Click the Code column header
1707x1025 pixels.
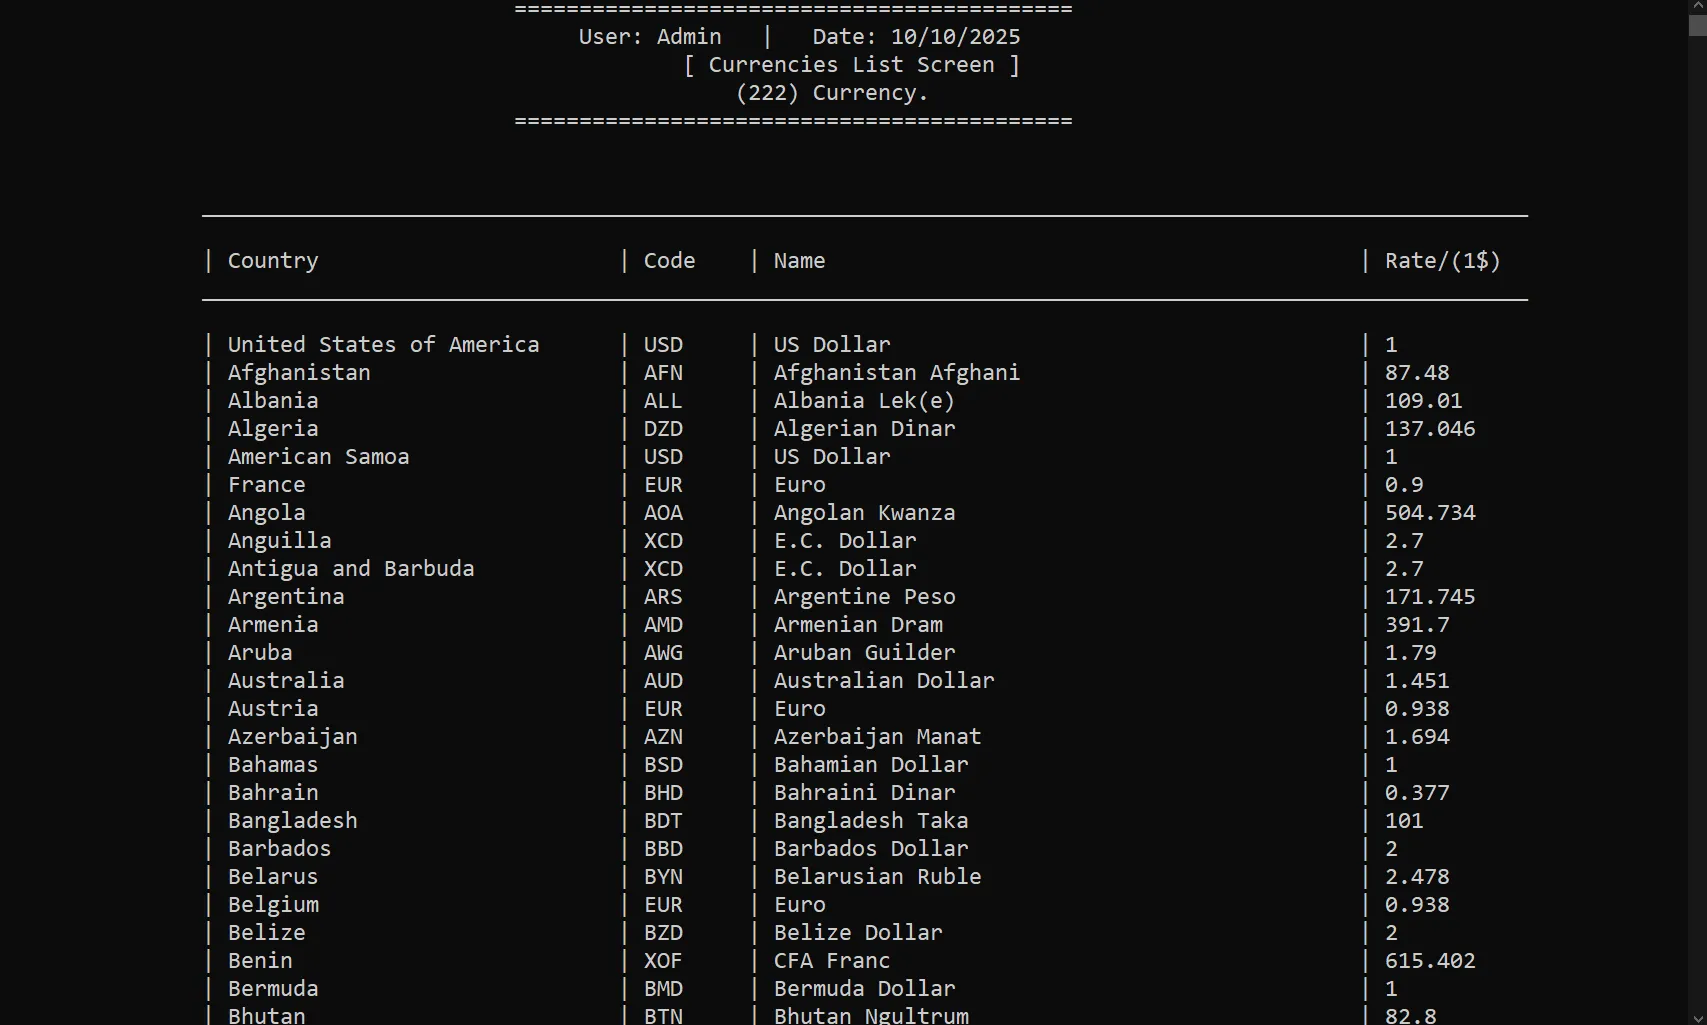point(669,261)
